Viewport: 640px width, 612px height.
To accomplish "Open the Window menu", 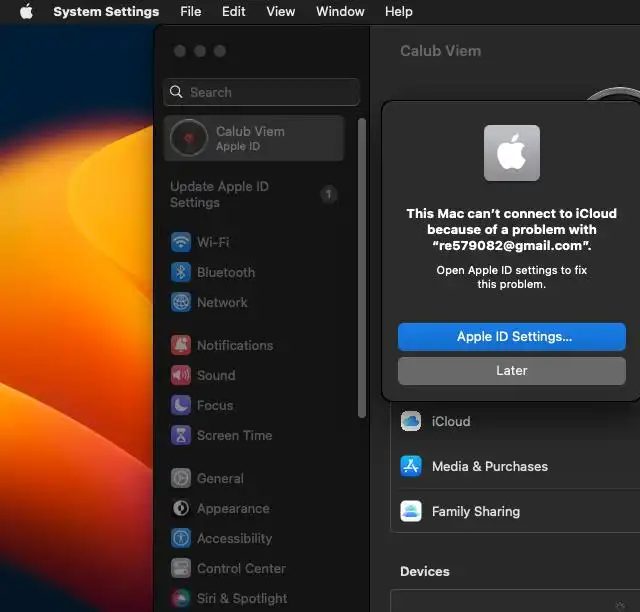I will click(340, 11).
